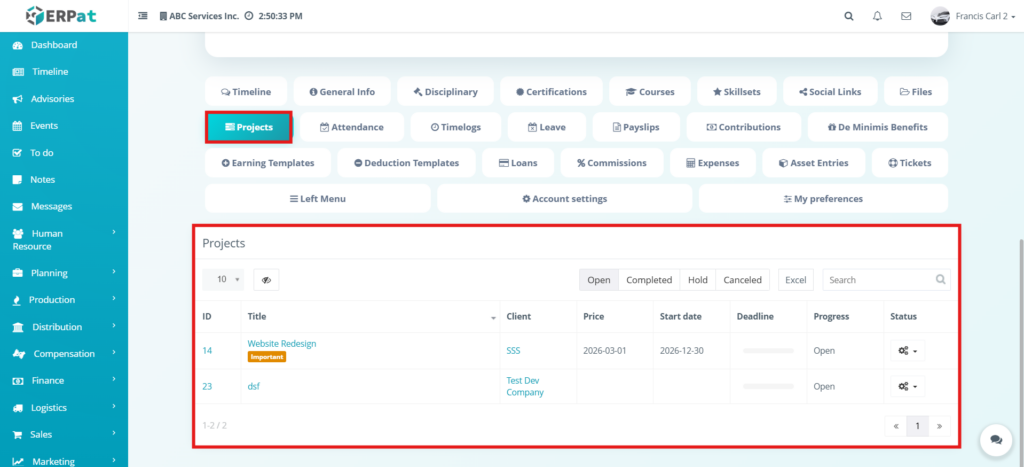Open the mail envelope icon in header
The width and height of the screenshot is (1024, 467).
coord(906,16)
